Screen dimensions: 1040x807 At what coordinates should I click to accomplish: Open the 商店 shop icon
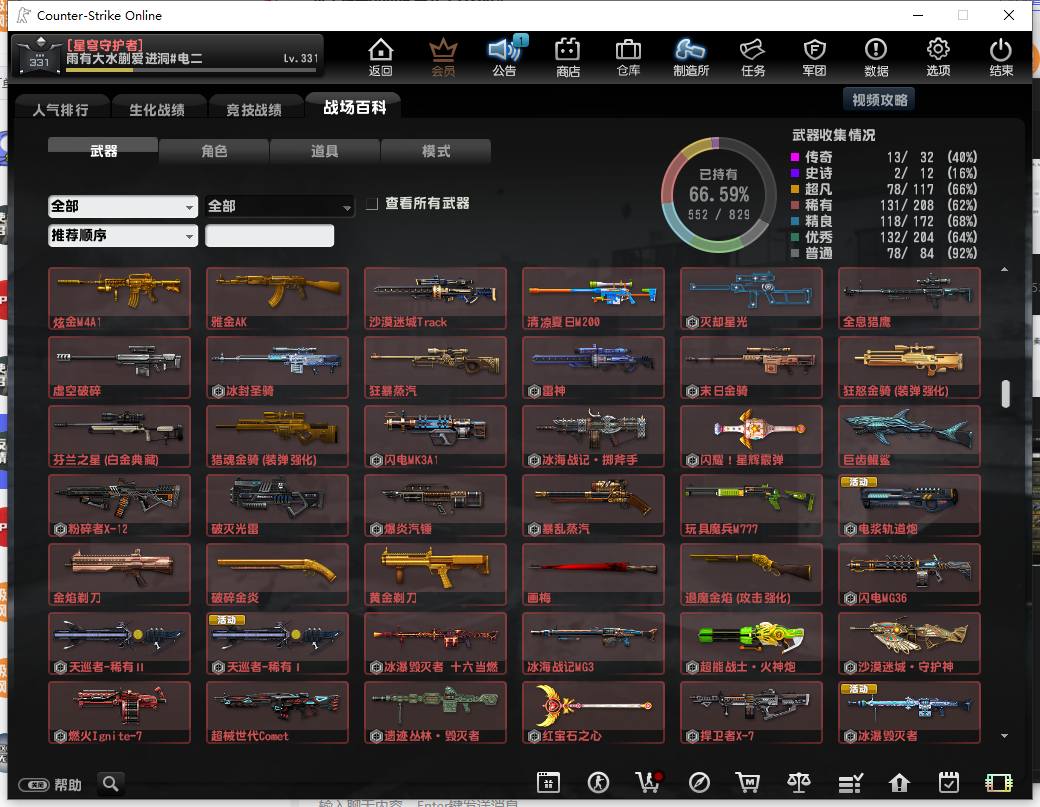pos(568,56)
